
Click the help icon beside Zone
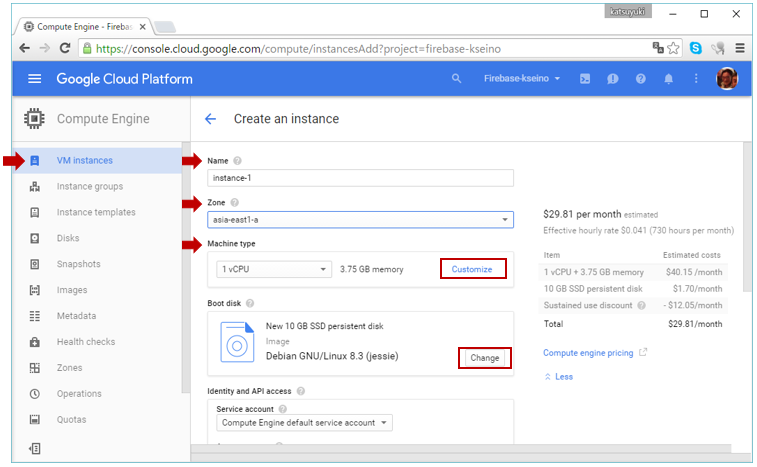pos(235,202)
